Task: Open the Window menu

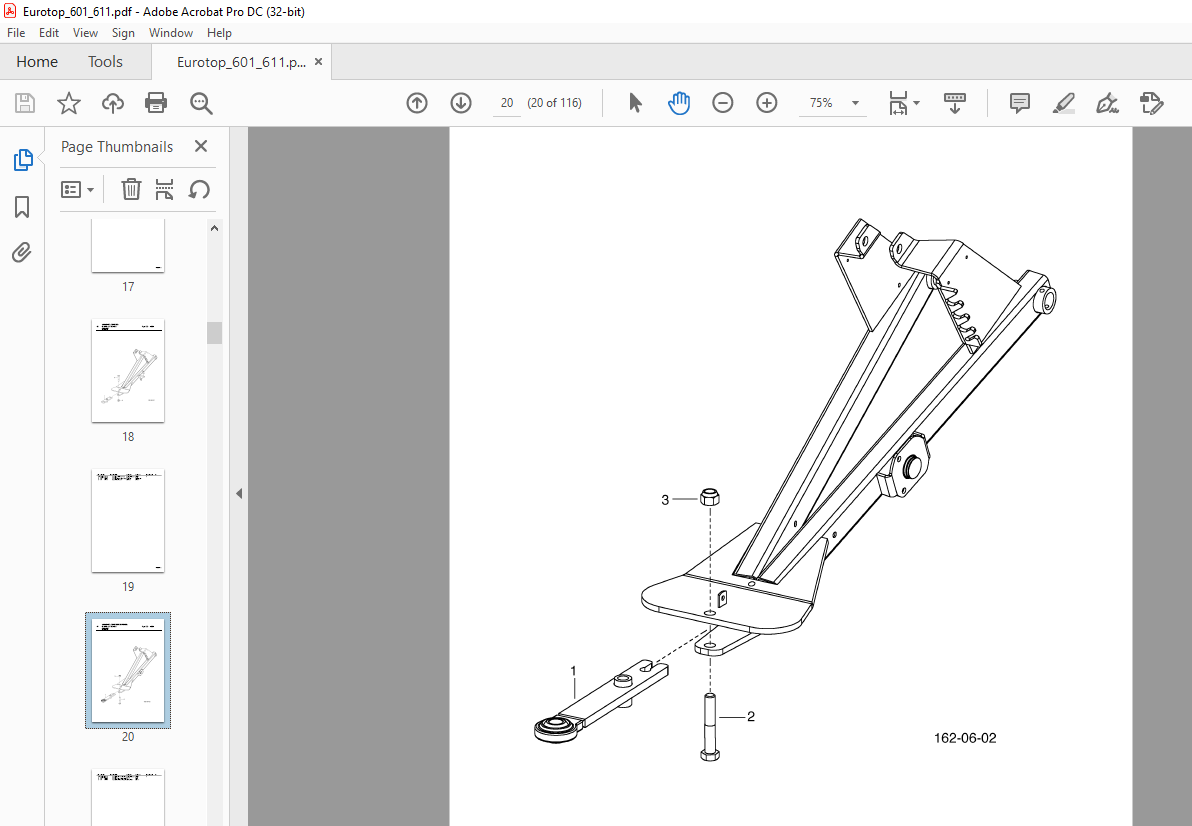Action: pos(170,33)
